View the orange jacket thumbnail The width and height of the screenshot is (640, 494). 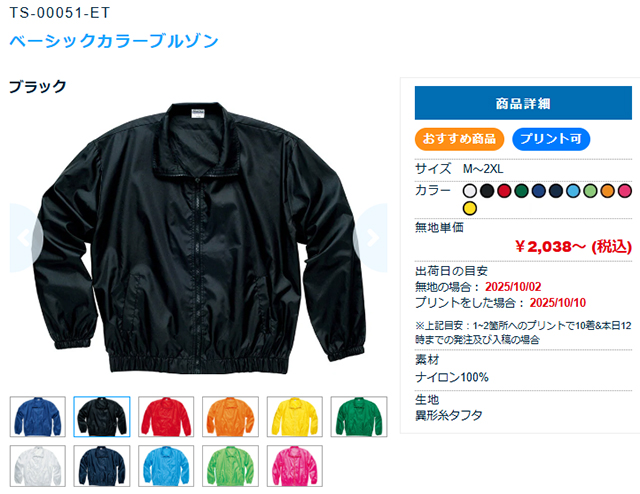point(230,416)
